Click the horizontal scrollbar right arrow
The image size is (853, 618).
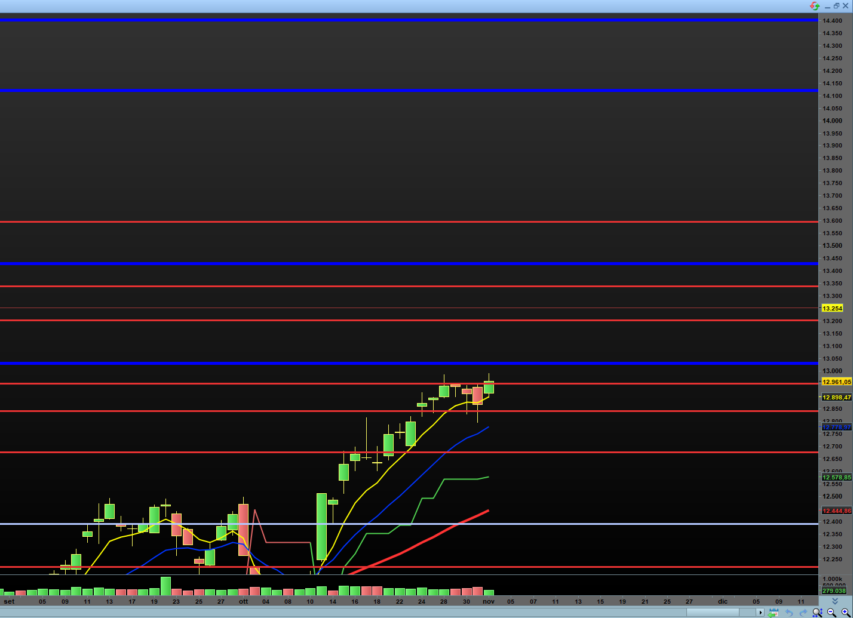[760, 612]
